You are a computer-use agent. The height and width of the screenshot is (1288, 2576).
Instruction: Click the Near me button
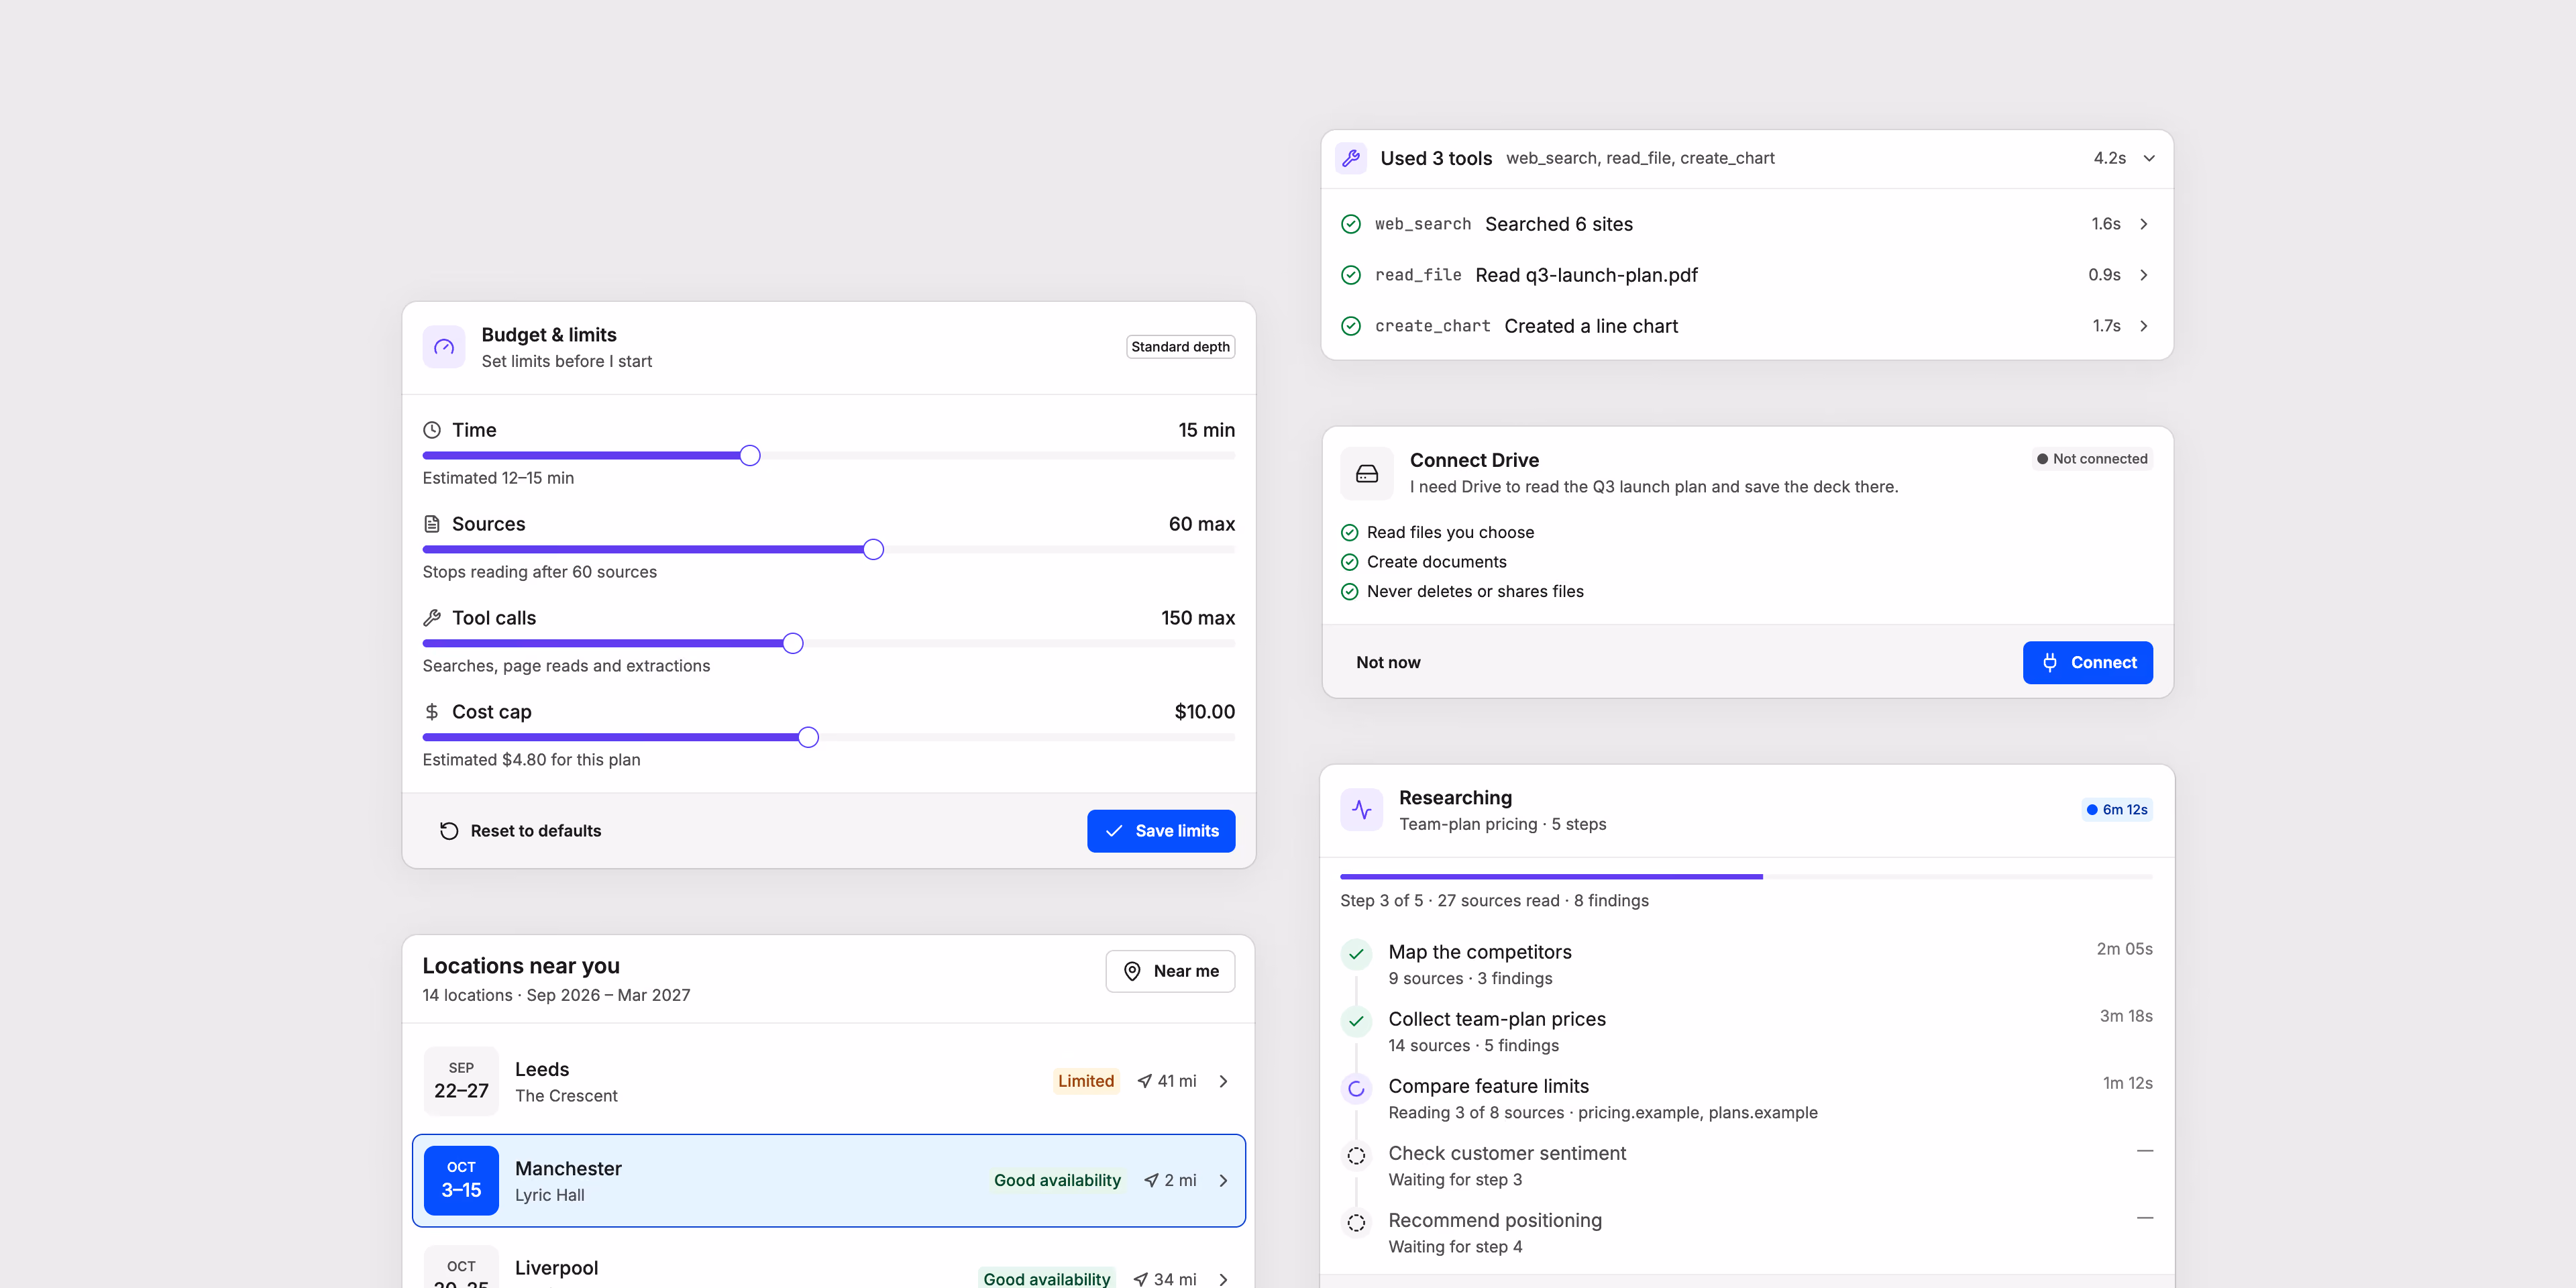[1170, 971]
